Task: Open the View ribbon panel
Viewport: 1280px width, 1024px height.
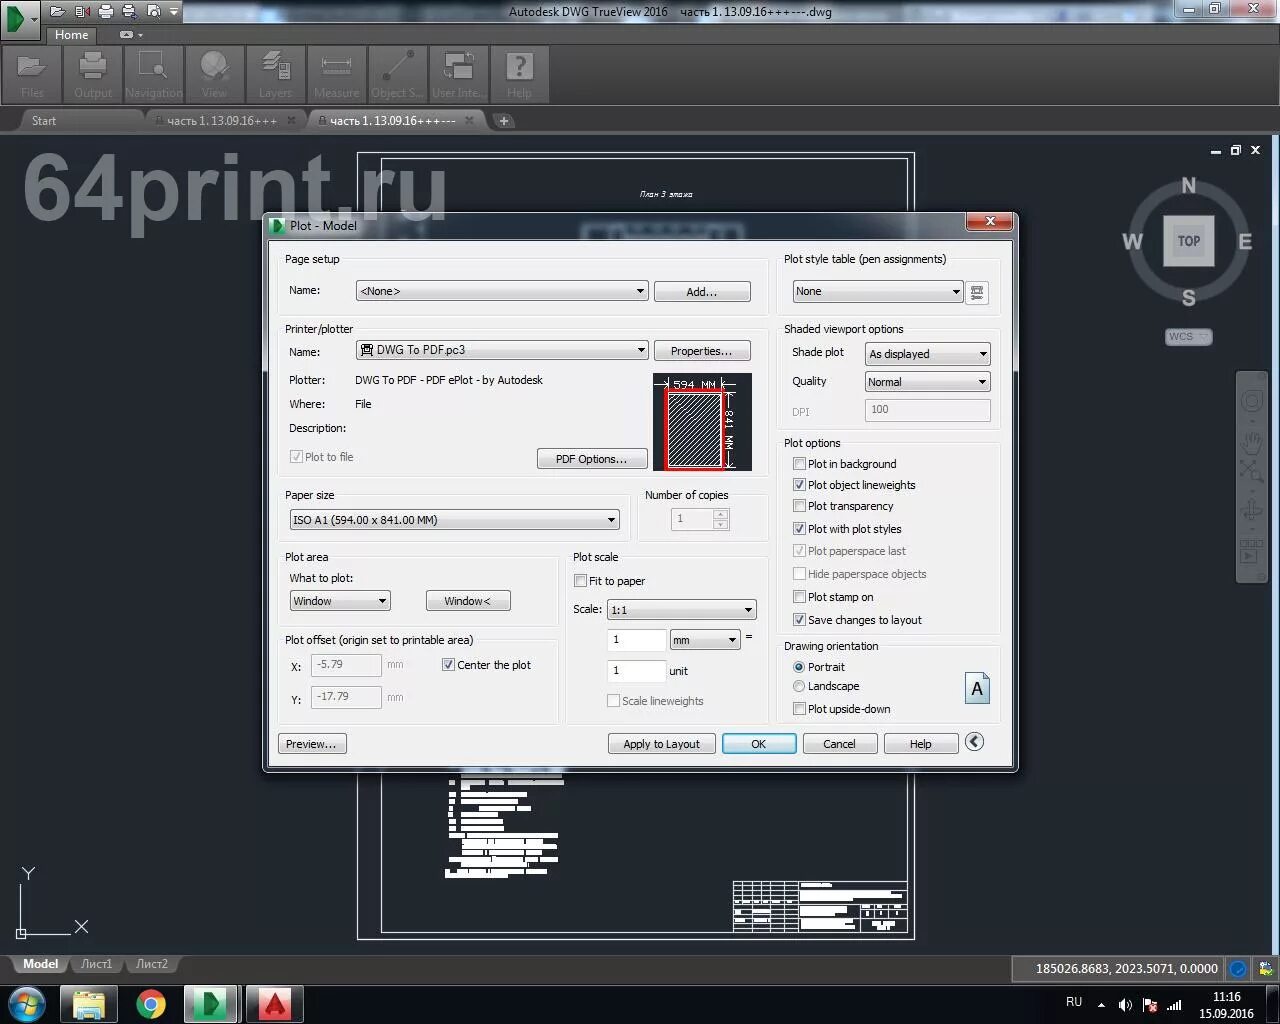Action: pos(215,74)
